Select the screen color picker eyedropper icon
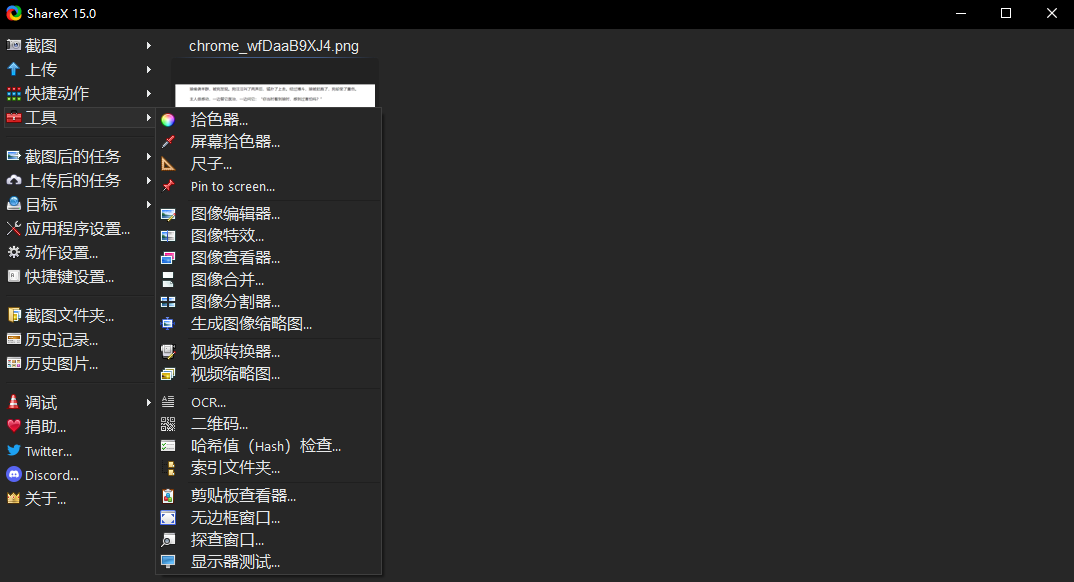The height and width of the screenshot is (582, 1074). pyautogui.click(x=168, y=142)
